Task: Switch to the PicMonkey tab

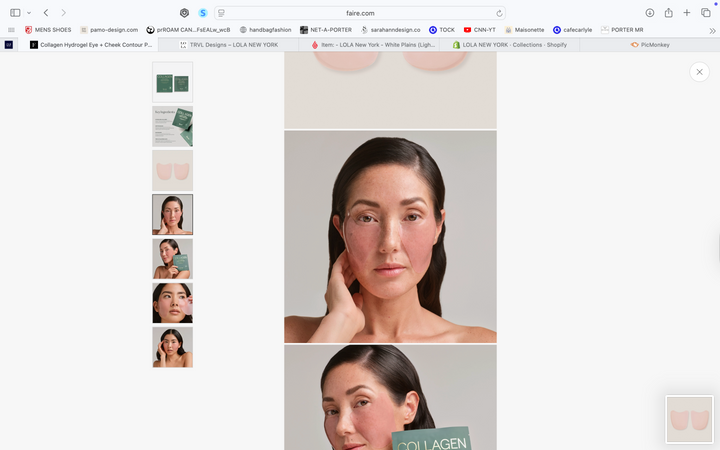Action: [650, 45]
